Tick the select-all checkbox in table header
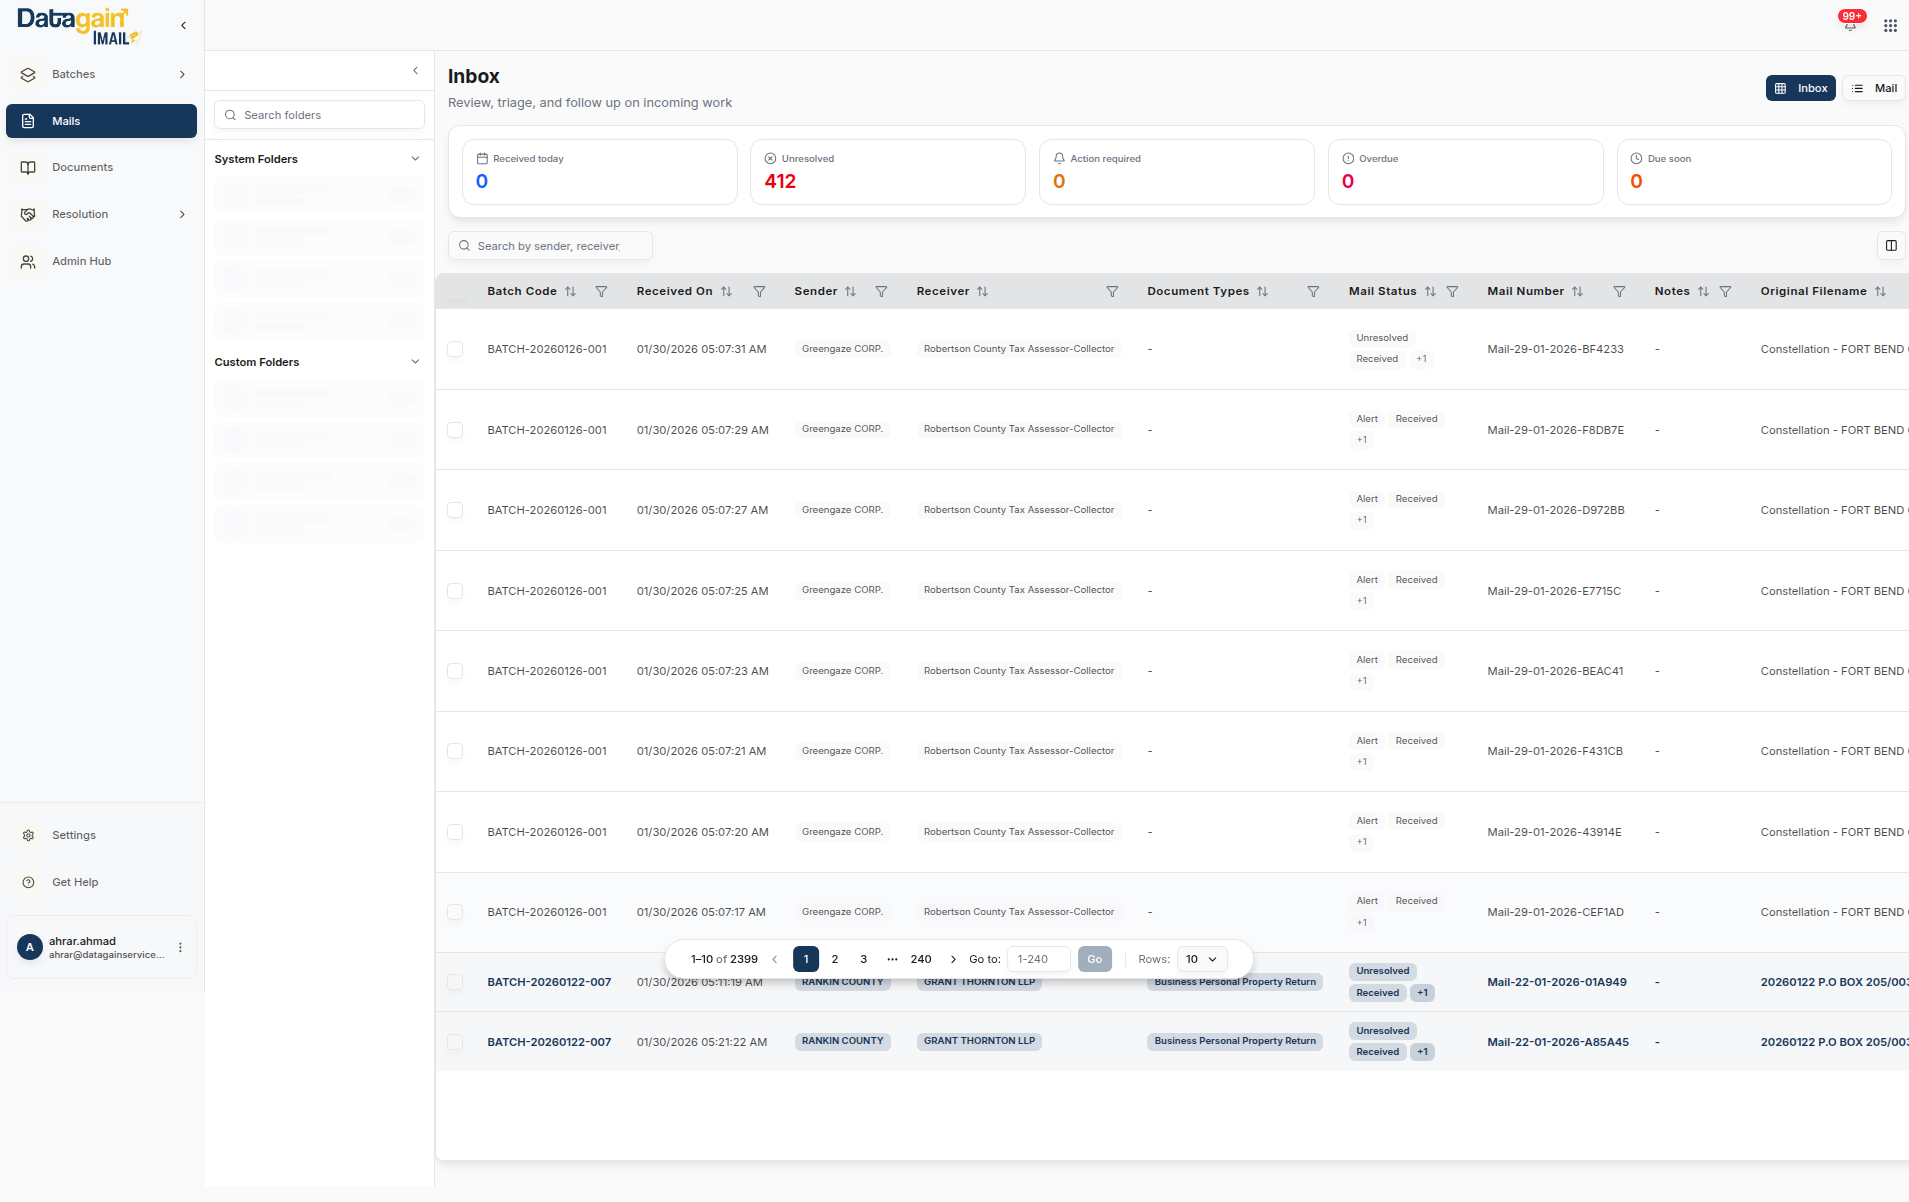1909x1202 pixels. coord(456,292)
